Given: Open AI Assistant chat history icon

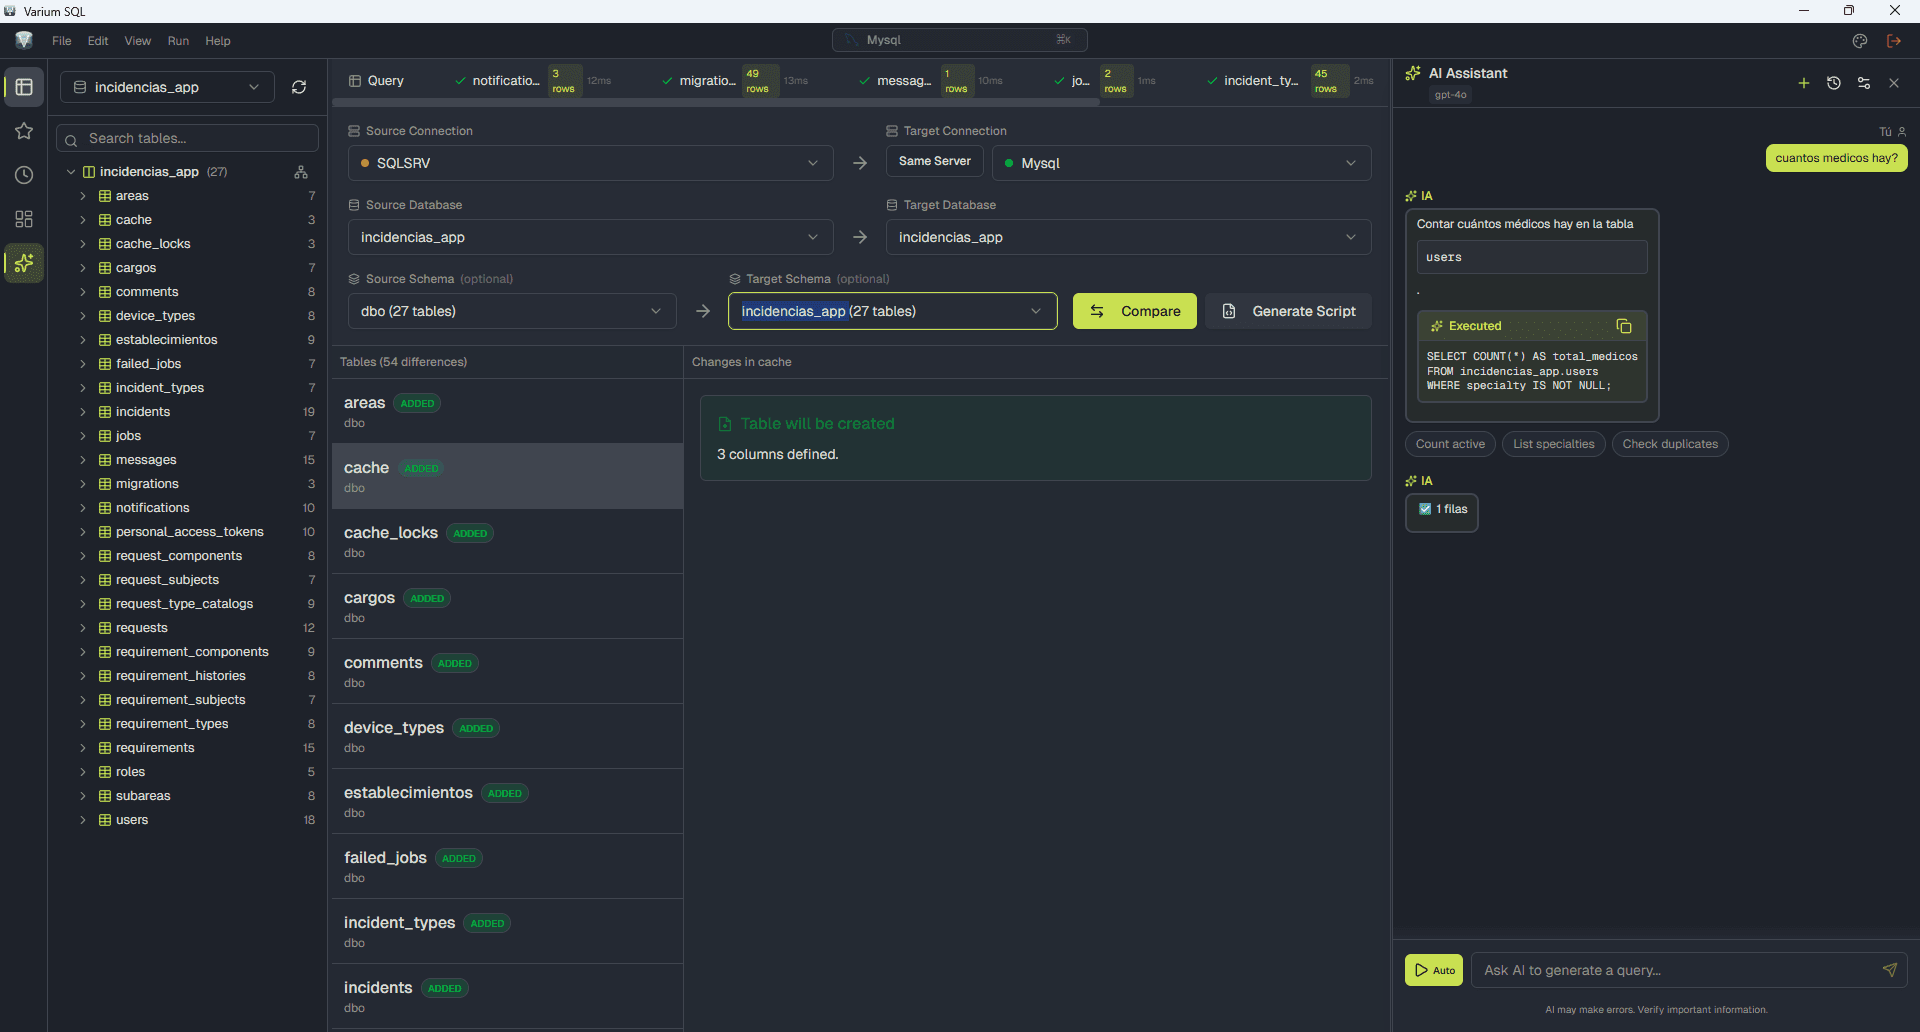Looking at the screenshot, I should click(1834, 83).
